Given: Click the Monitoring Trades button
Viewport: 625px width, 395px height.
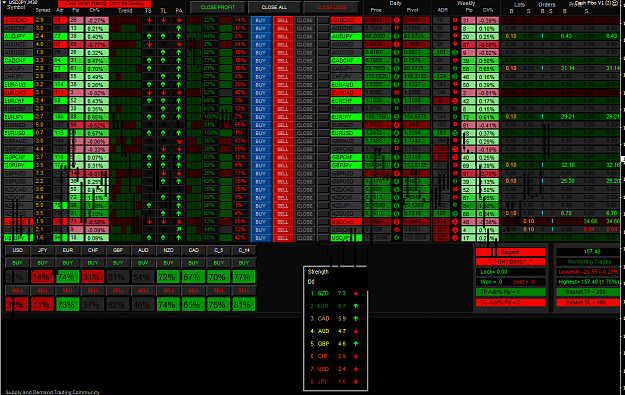Looking at the screenshot, I should [x=589, y=261].
